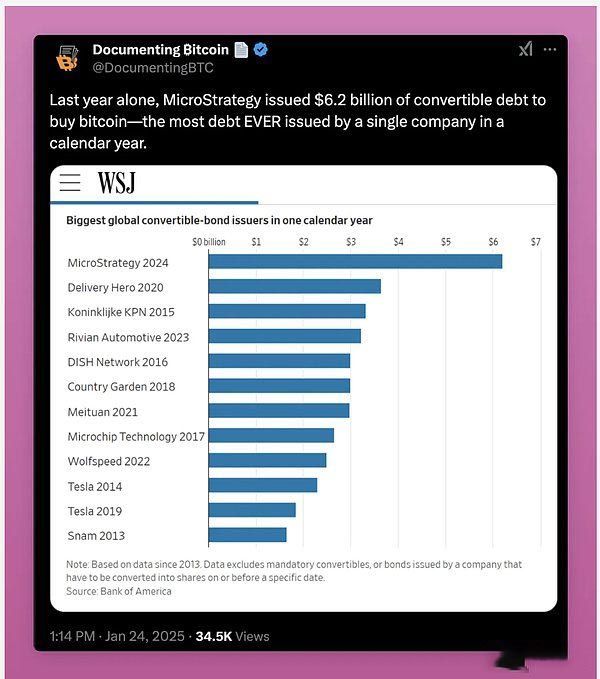600x679 pixels.
Task: Click the Tesla 2014 bar
Action: click(262, 485)
